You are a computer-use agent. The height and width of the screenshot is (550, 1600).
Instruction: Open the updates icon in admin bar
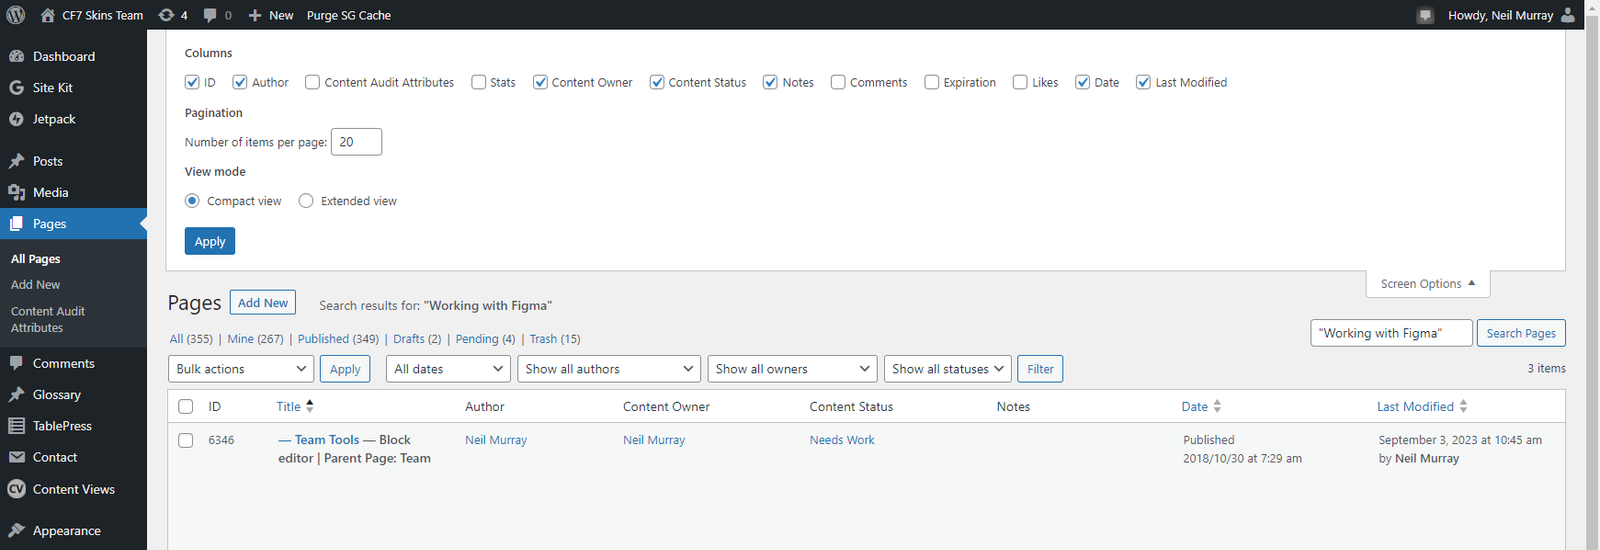(167, 15)
